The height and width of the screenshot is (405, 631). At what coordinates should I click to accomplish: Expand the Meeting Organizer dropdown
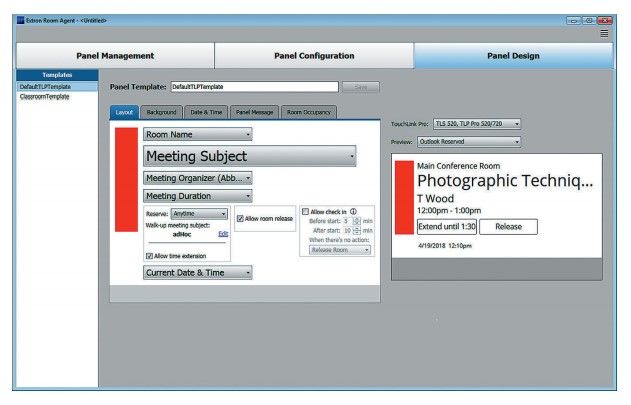(198, 178)
